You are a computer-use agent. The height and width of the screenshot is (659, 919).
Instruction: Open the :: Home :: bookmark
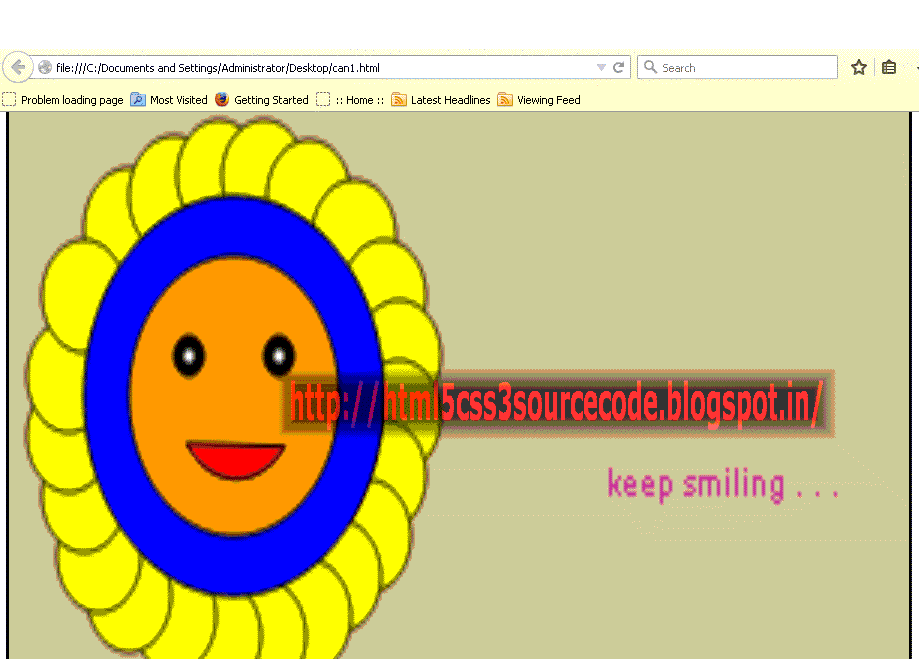point(350,100)
